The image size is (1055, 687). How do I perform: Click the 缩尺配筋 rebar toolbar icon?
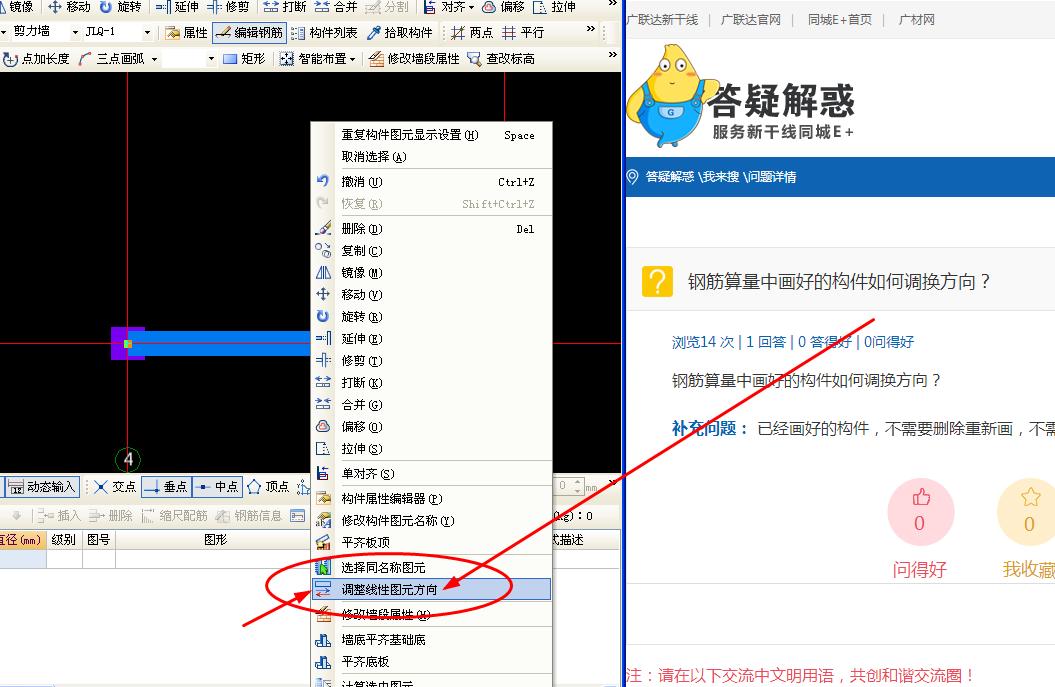[174, 515]
